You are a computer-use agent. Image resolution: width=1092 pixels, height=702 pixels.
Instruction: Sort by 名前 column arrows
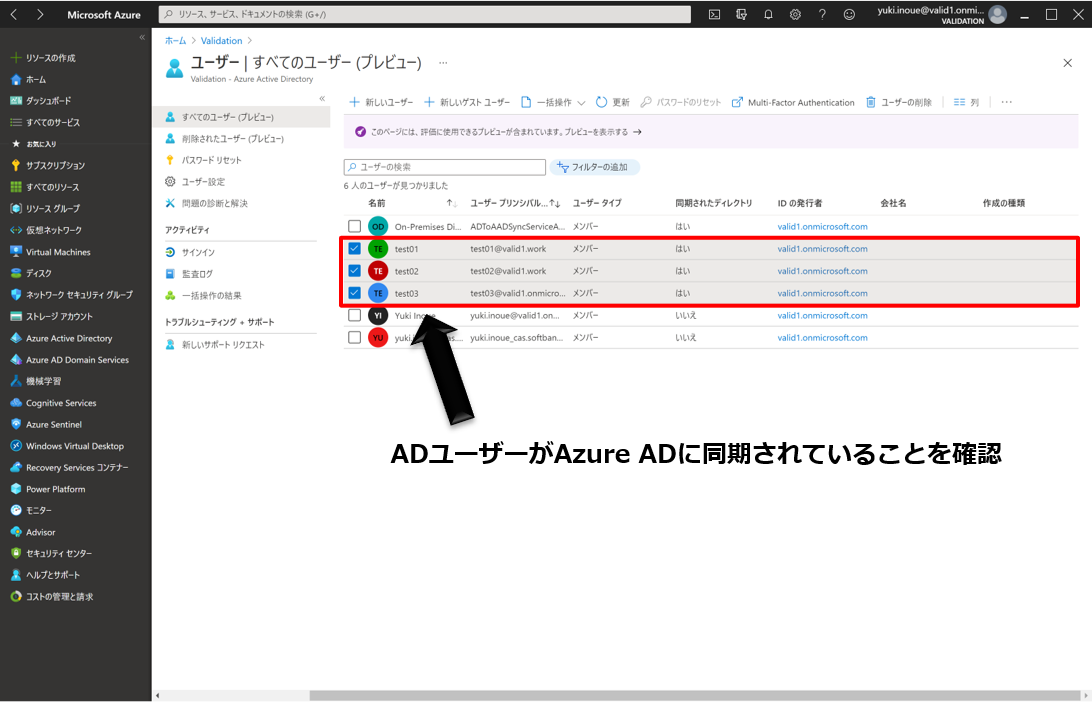pos(451,203)
